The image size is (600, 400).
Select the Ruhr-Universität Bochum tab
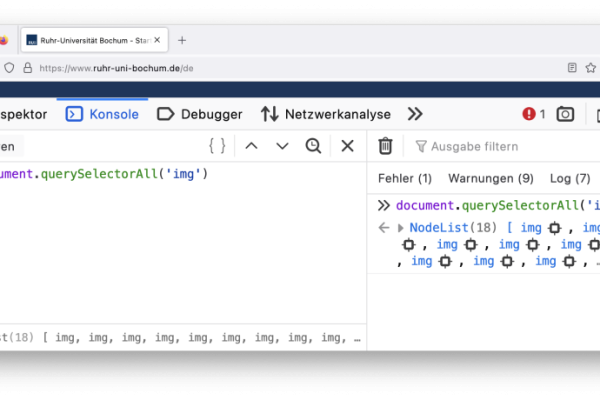click(94, 40)
